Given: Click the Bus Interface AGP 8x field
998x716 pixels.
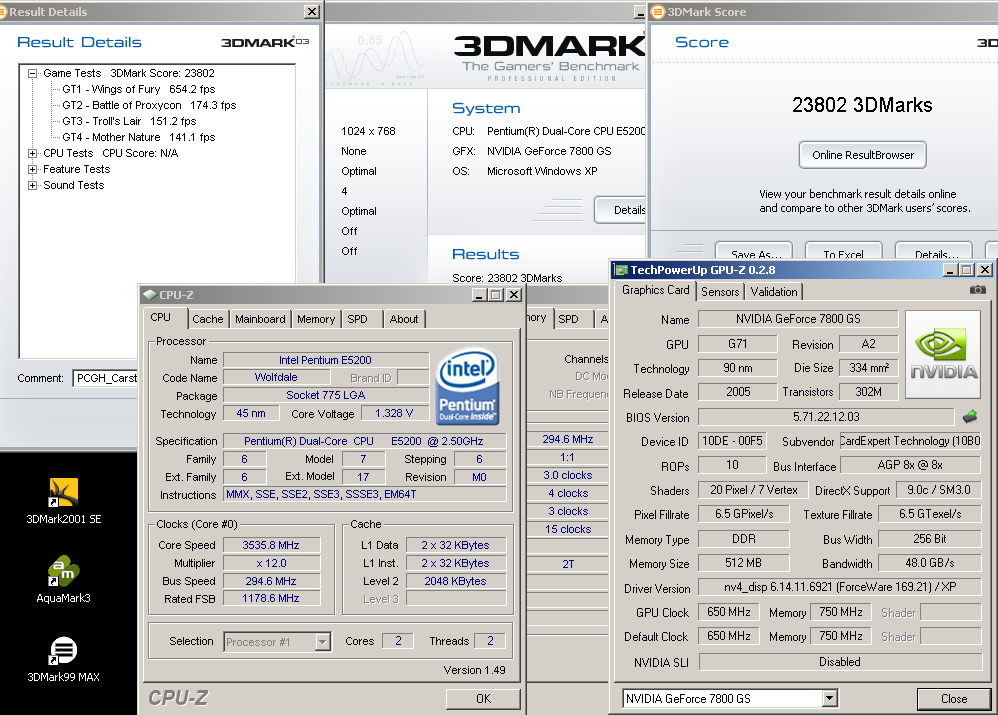Looking at the screenshot, I should pos(910,465).
